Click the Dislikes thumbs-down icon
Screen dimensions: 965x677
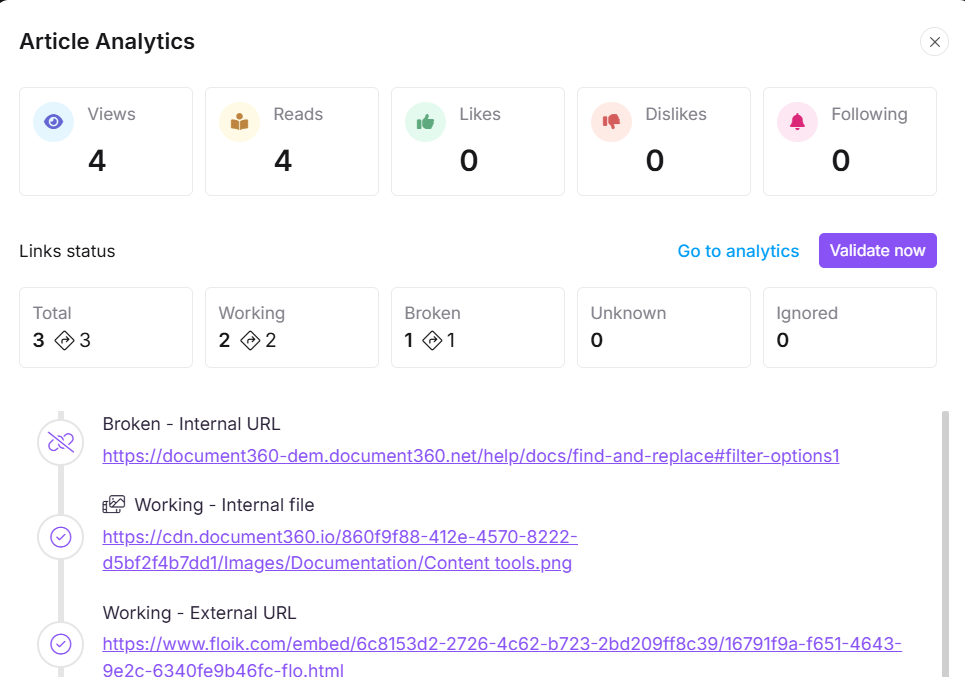point(611,122)
